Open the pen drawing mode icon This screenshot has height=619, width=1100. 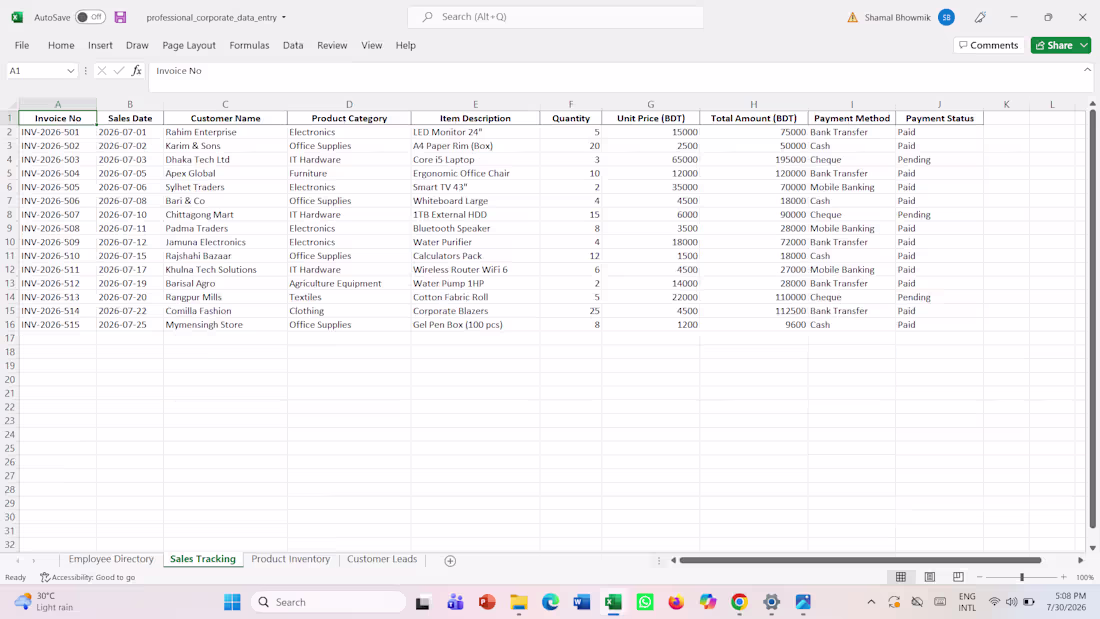pos(980,18)
